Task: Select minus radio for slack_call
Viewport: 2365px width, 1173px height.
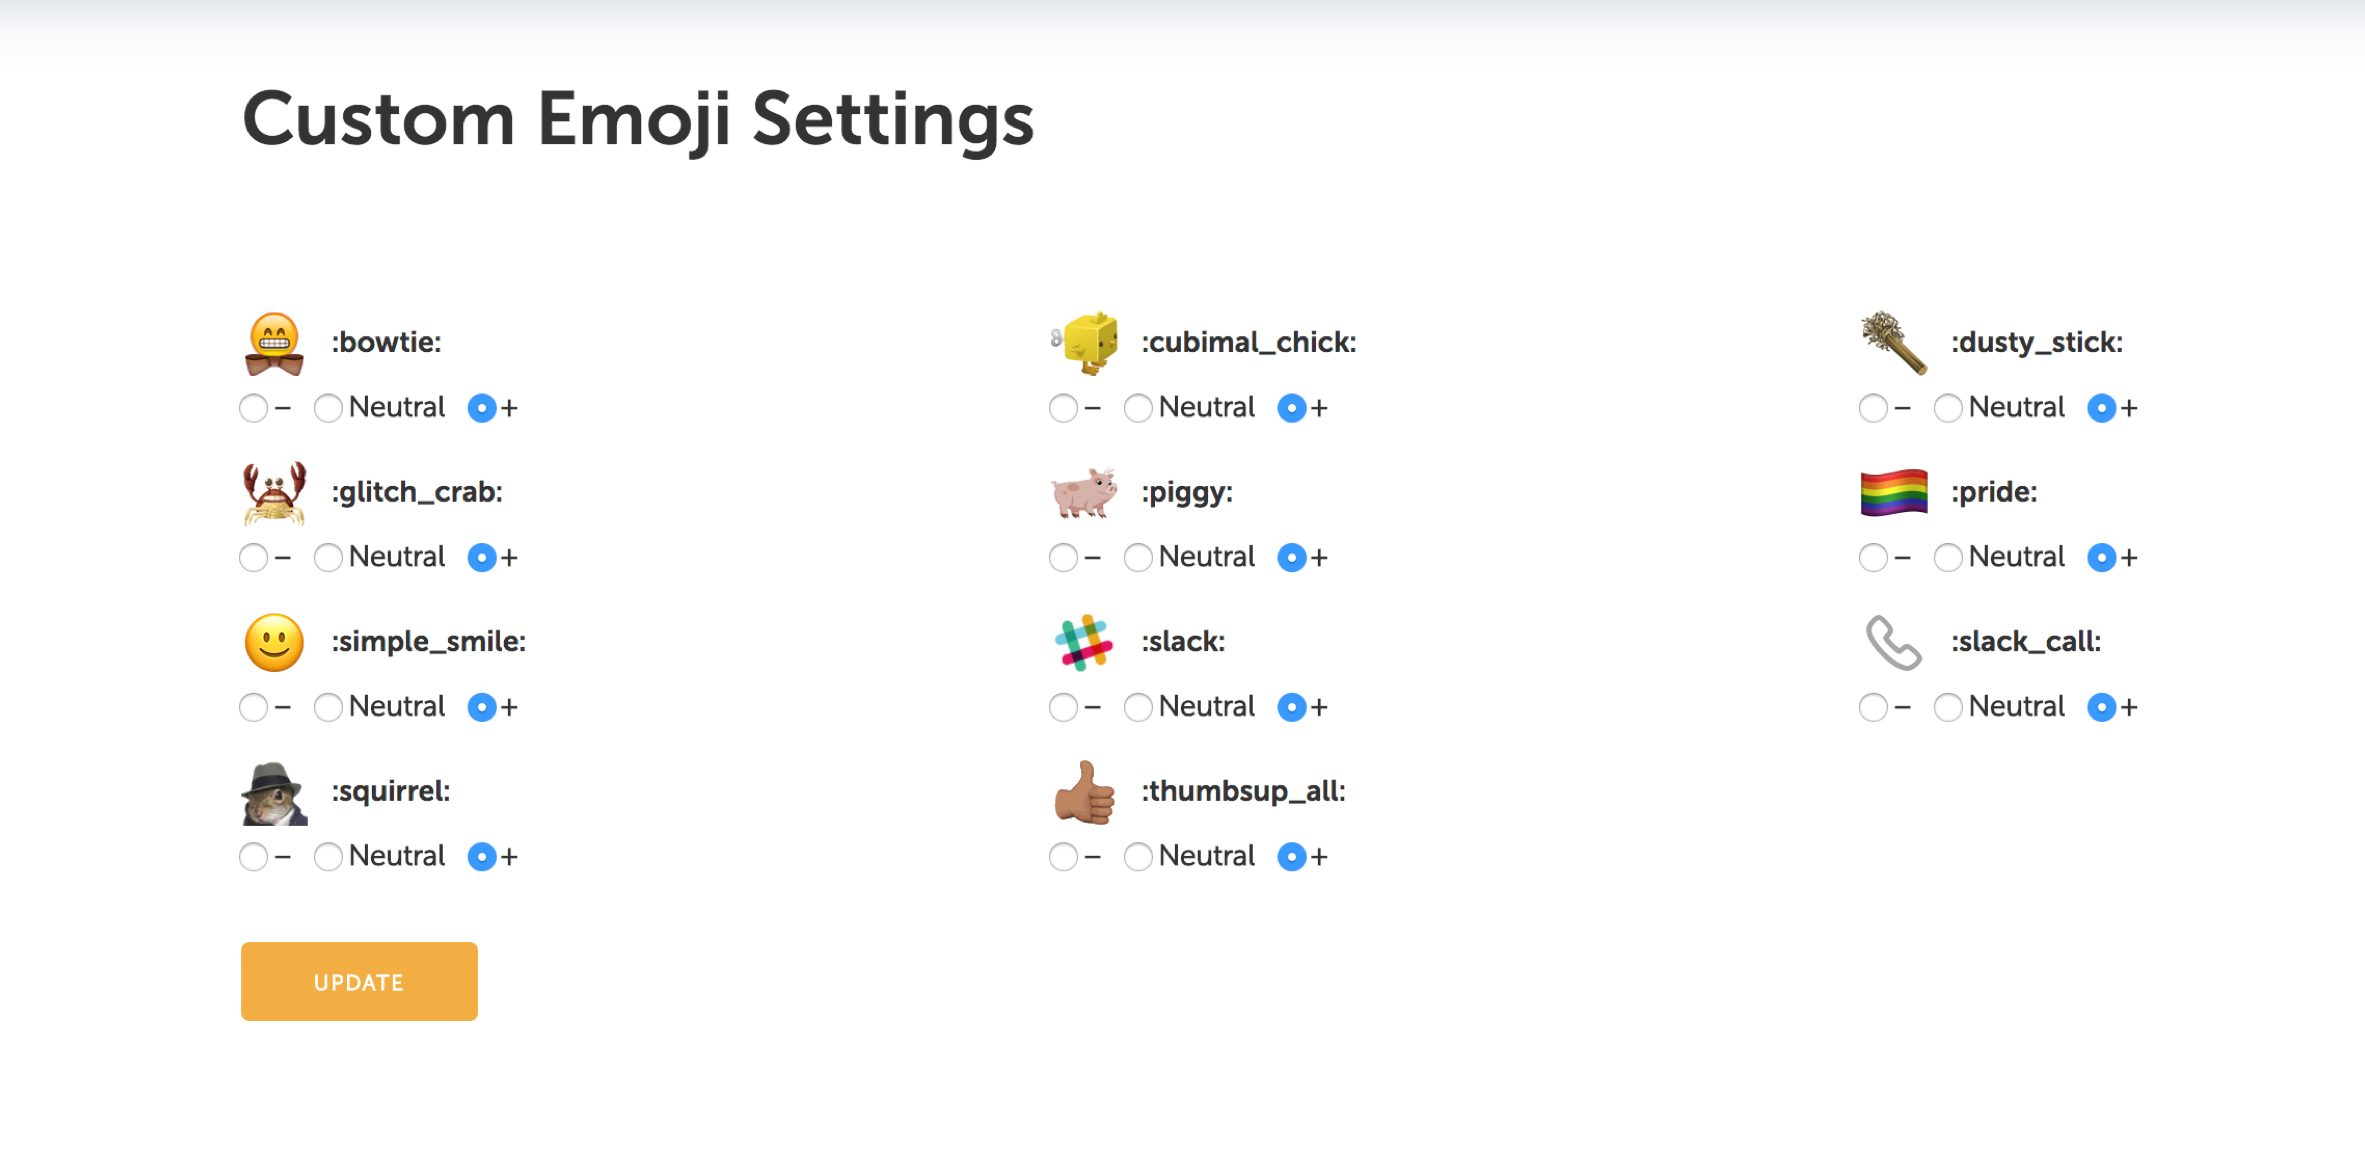Action: tap(1873, 707)
